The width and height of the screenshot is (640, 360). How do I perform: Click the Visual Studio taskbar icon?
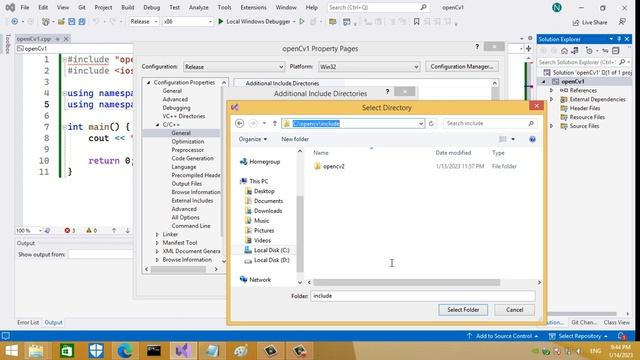183,351
